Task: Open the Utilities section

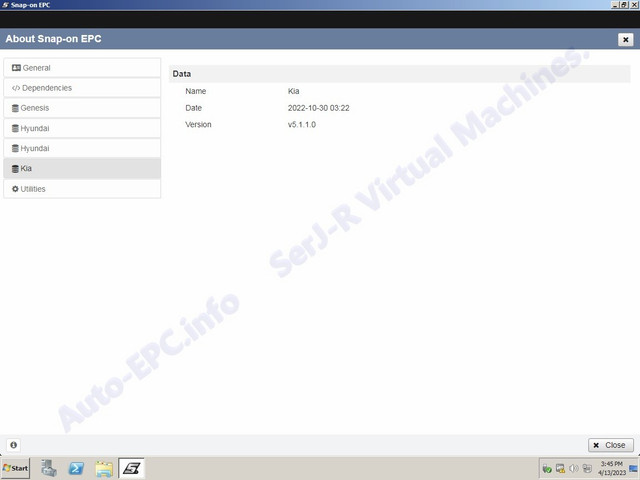Action: click(82, 189)
